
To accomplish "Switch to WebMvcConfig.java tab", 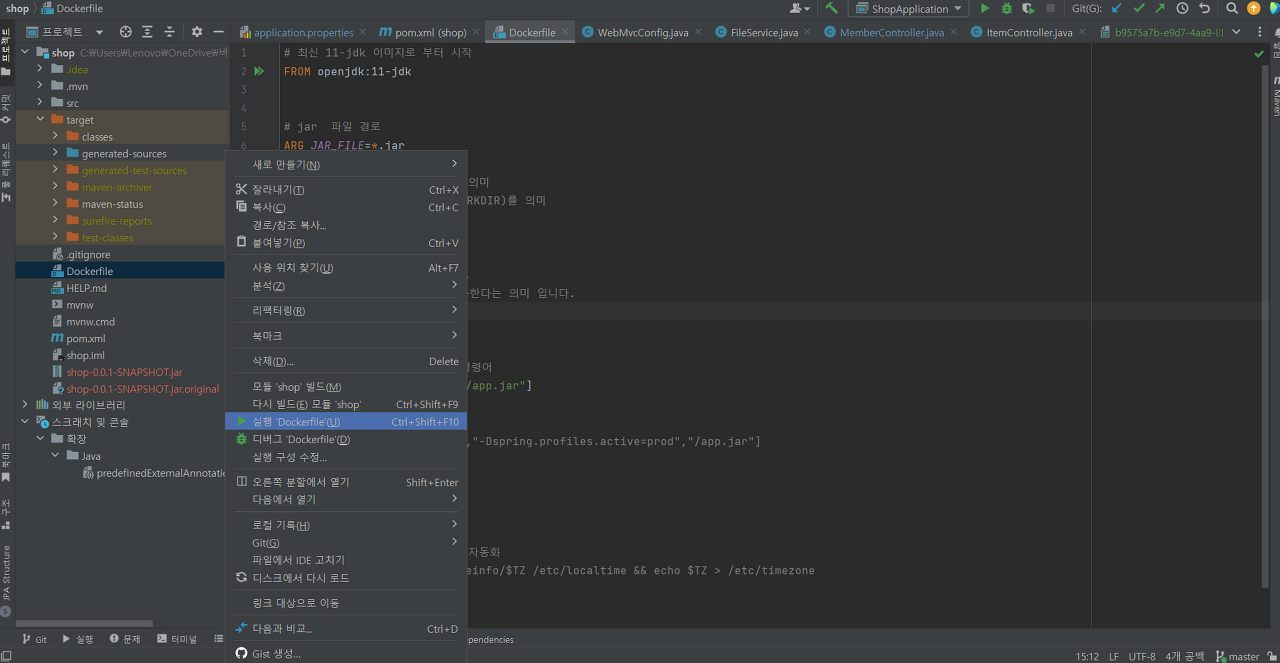I will point(642,32).
